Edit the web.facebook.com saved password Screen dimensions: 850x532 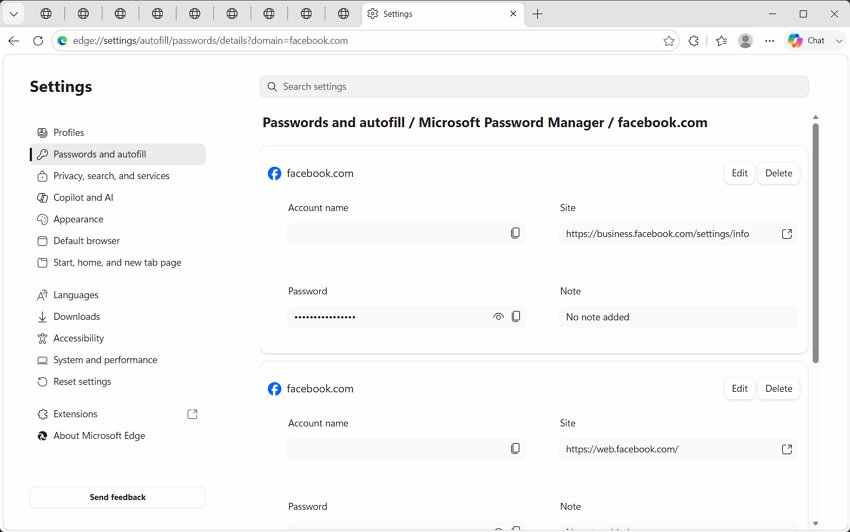pos(739,388)
